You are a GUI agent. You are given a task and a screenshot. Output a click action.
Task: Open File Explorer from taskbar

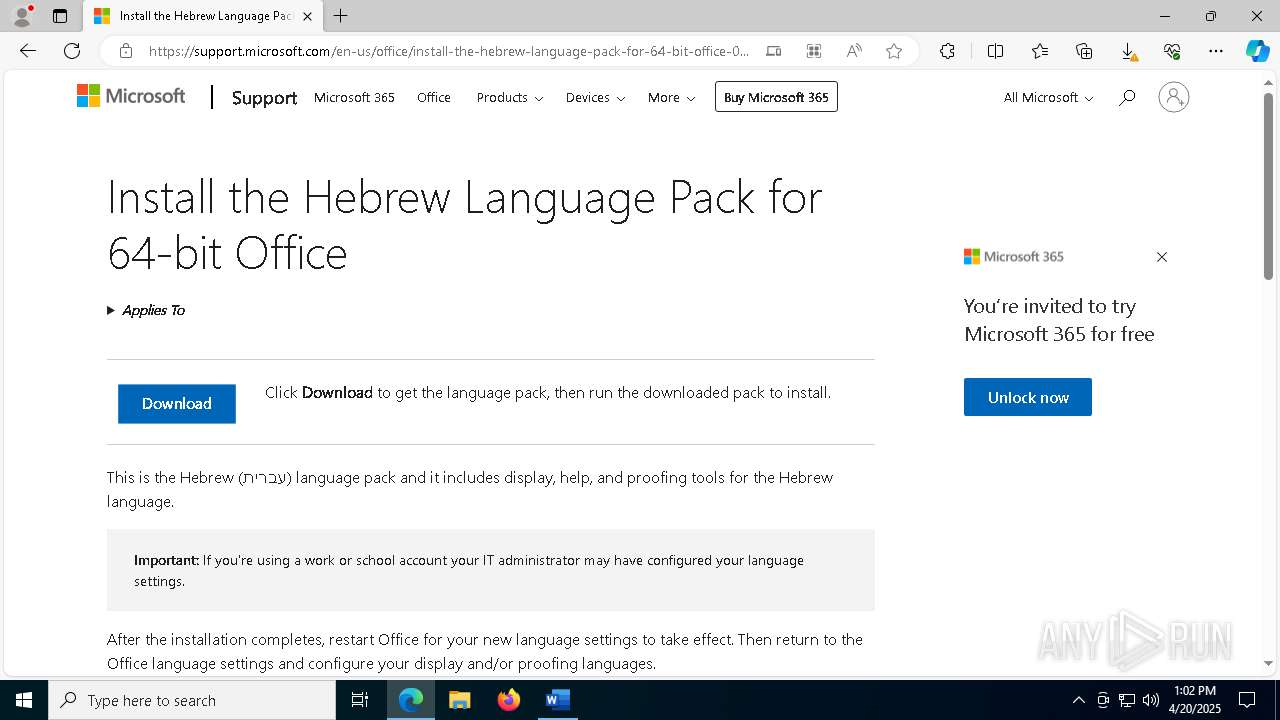click(459, 700)
